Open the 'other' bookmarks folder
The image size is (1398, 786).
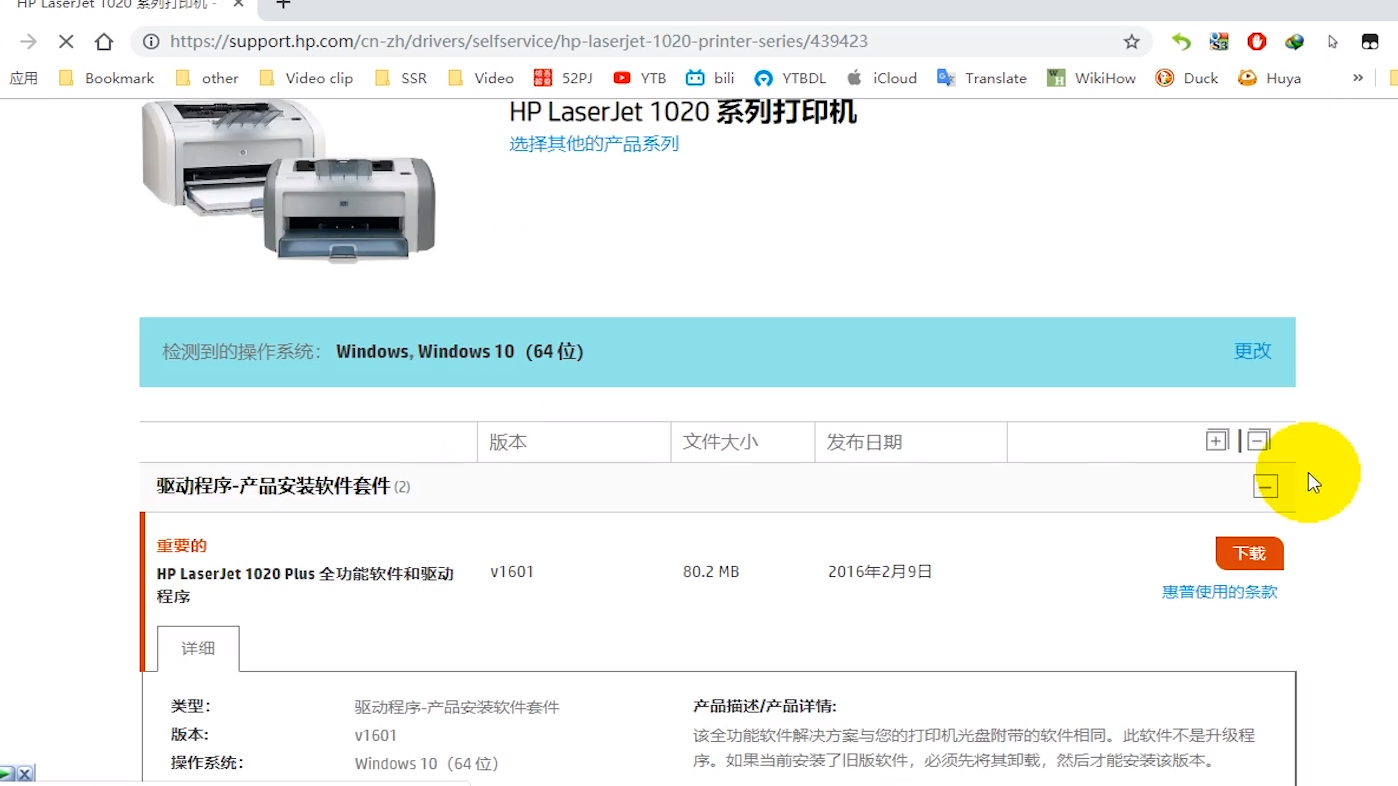(x=207, y=78)
